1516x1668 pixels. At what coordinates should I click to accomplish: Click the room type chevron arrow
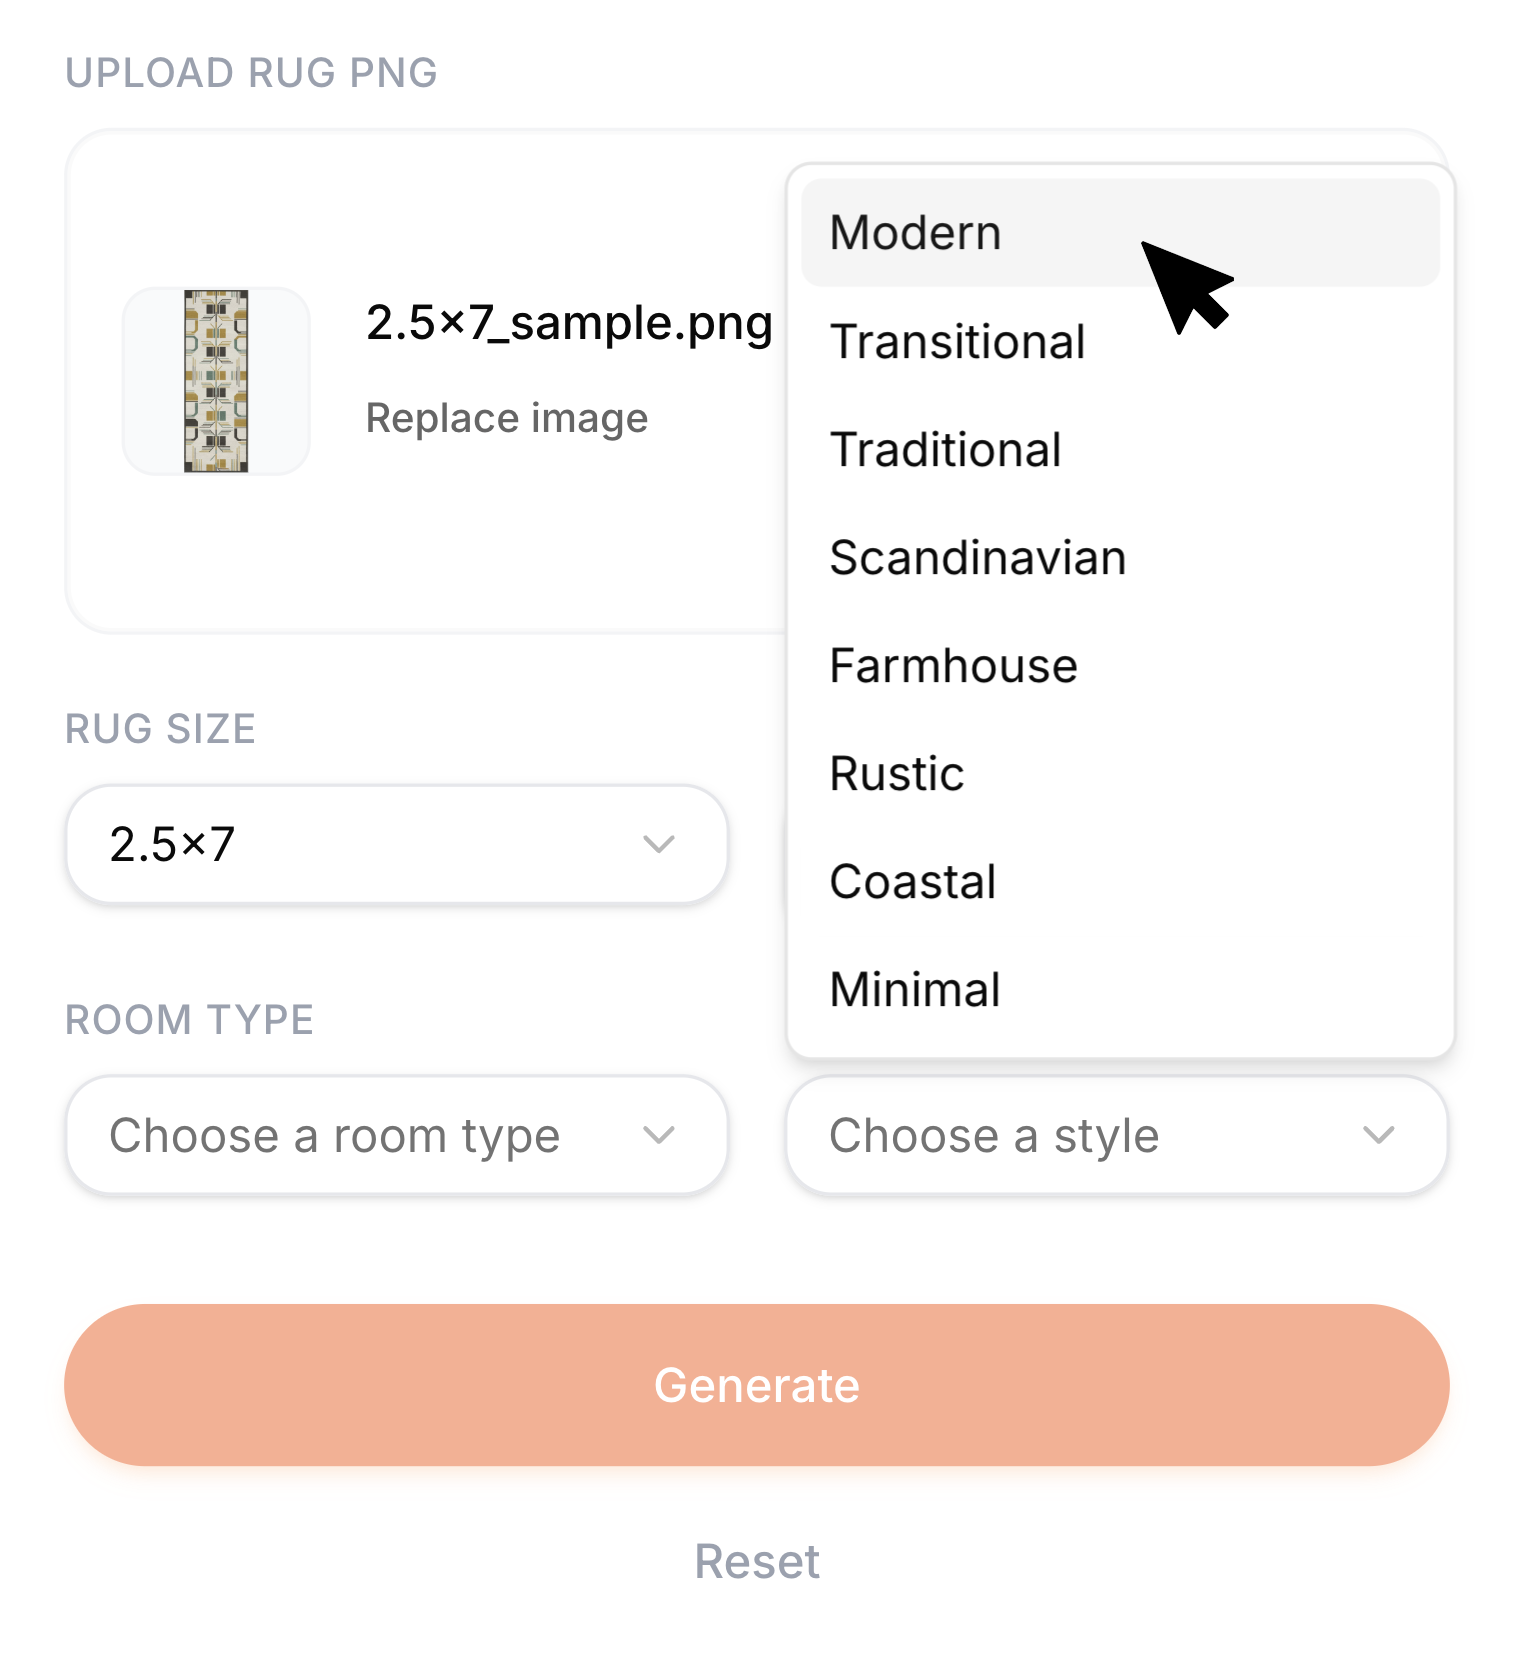coord(659,1136)
